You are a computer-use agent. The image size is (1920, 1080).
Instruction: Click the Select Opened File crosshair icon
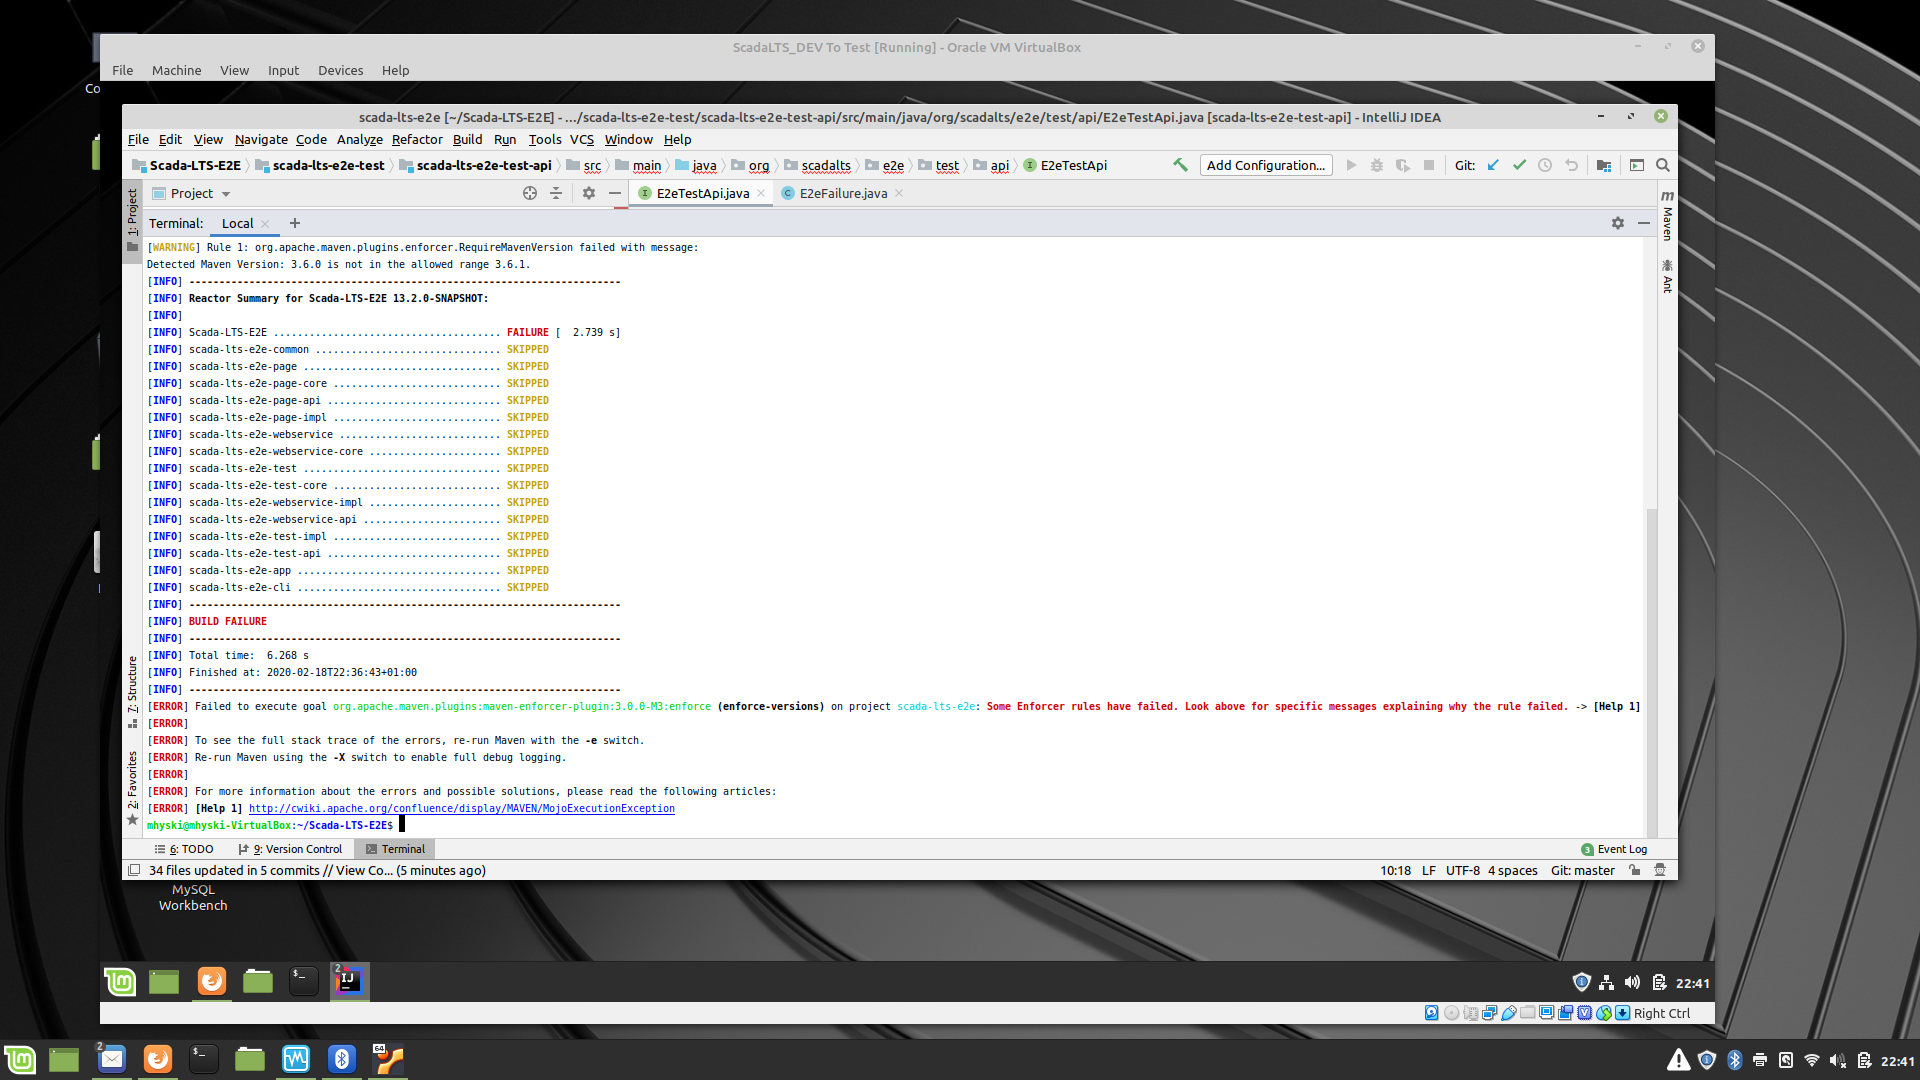(529, 193)
